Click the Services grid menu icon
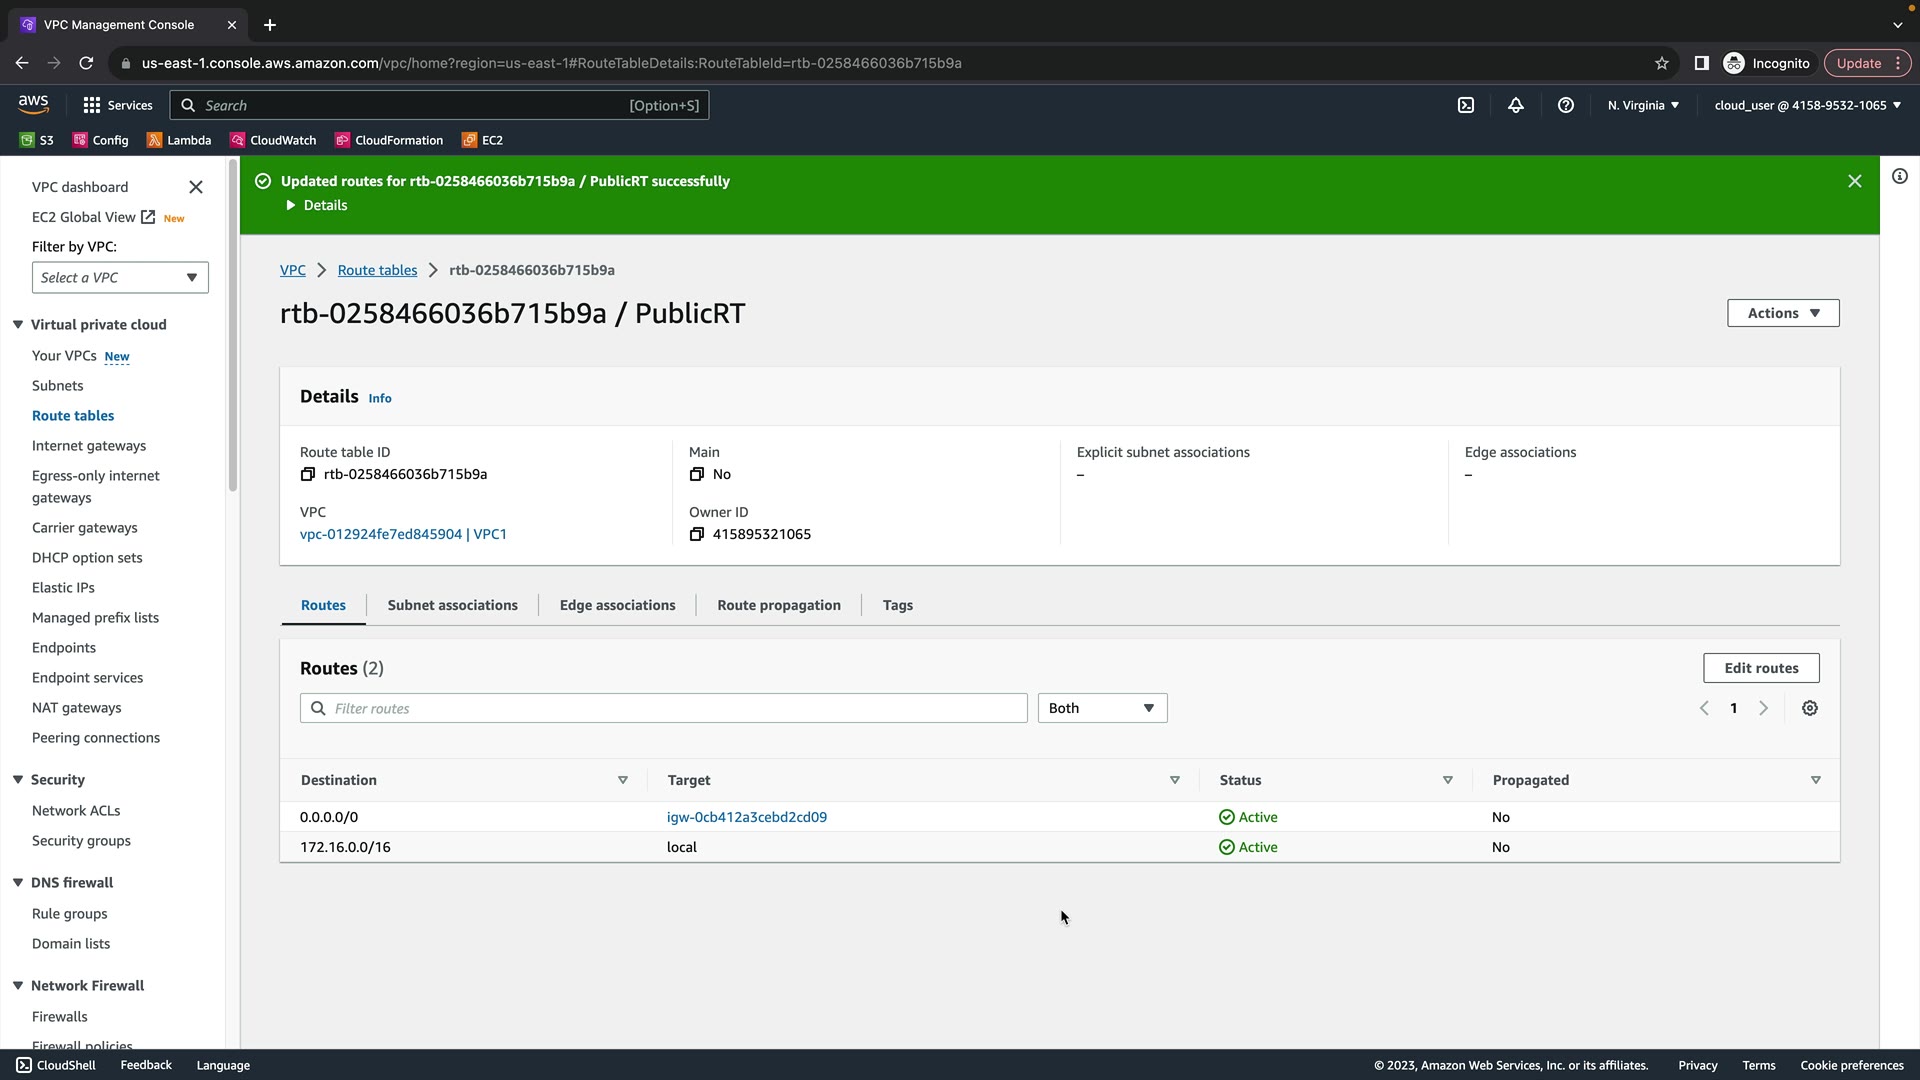 coord(92,105)
